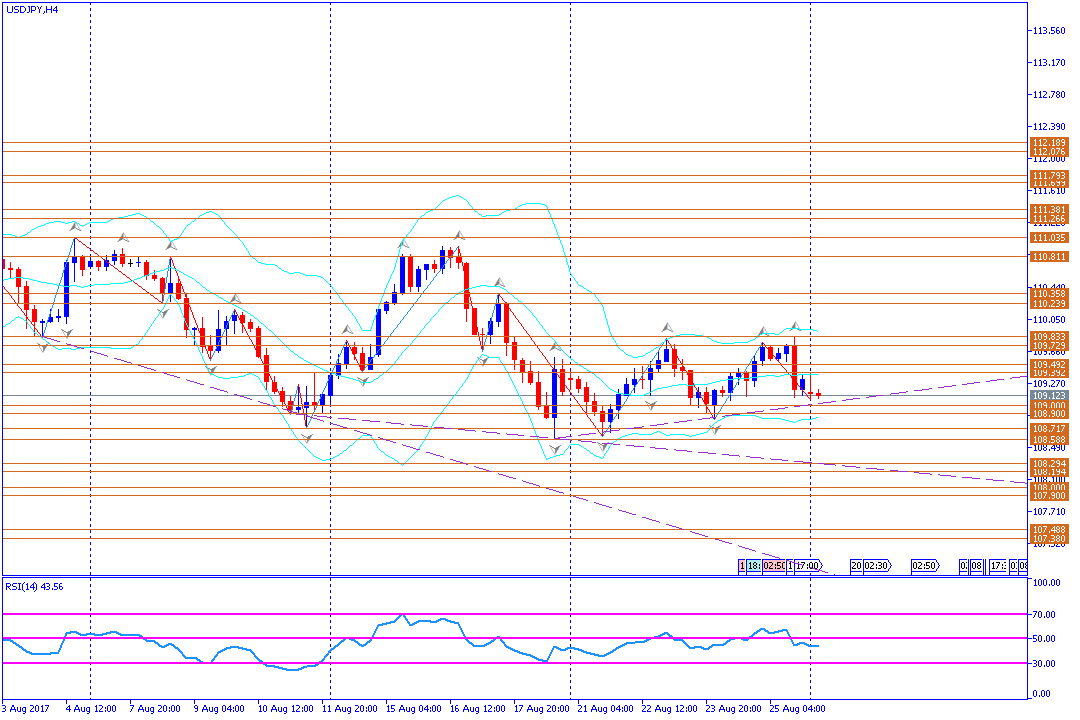Click the 25 Aug 04:00 time label

tap(798, 709)
